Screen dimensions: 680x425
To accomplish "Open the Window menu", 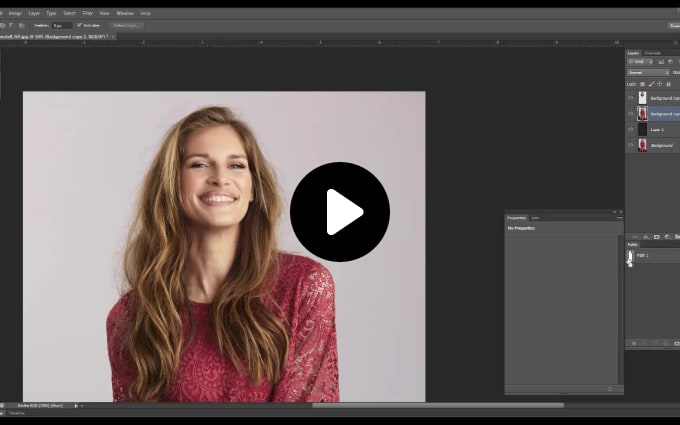I will 125,13.
